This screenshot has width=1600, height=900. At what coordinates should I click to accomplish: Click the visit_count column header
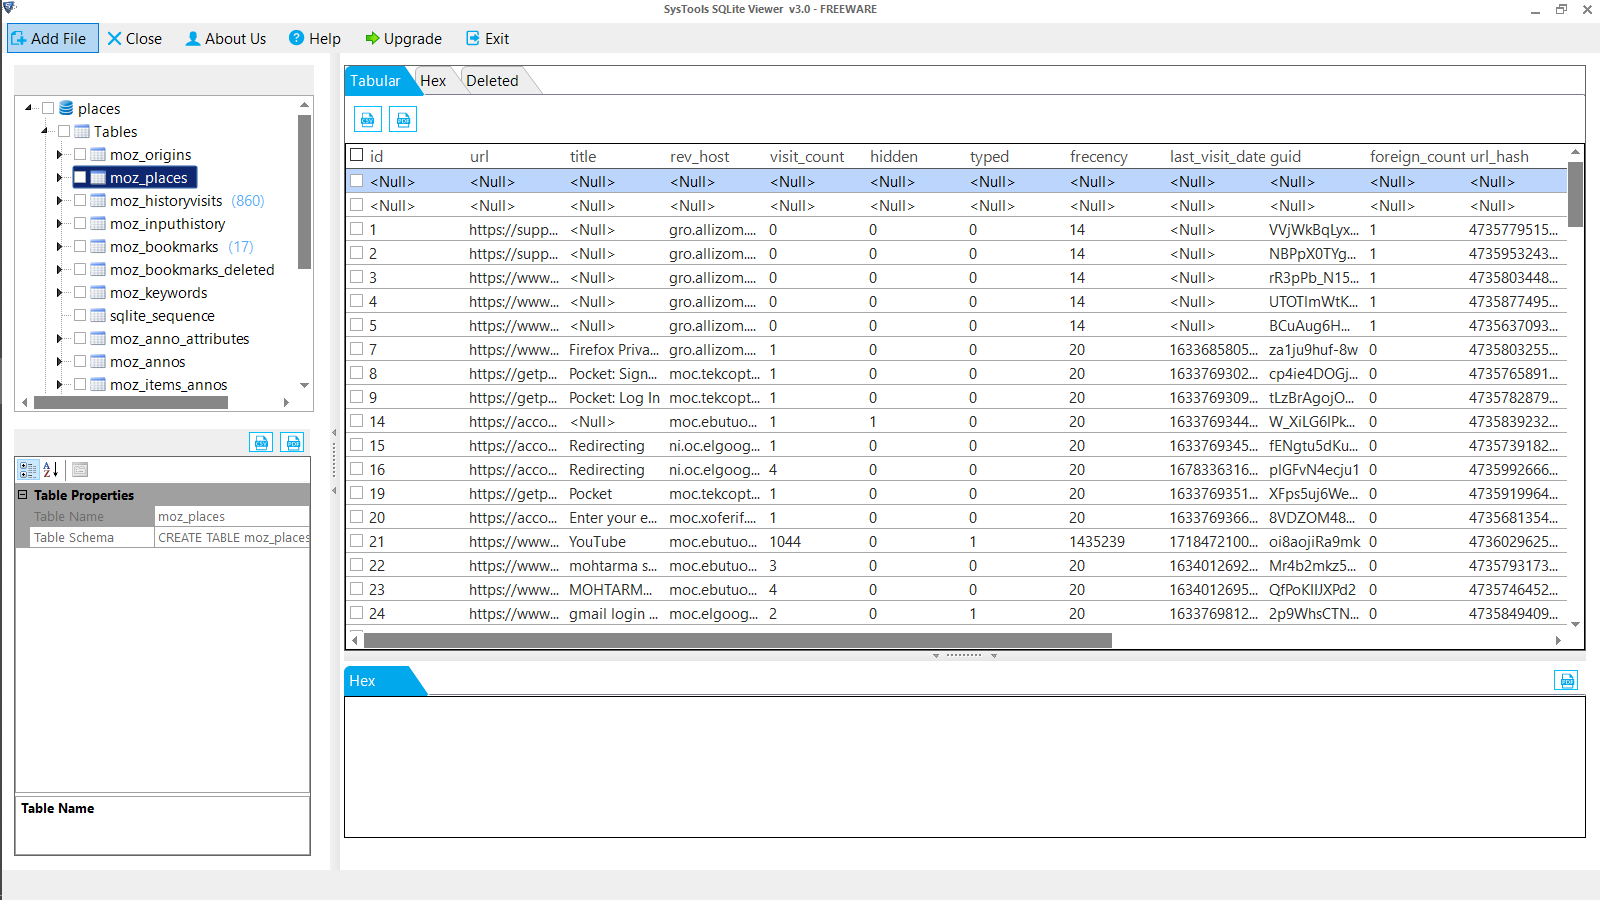(x=807, y=156)
